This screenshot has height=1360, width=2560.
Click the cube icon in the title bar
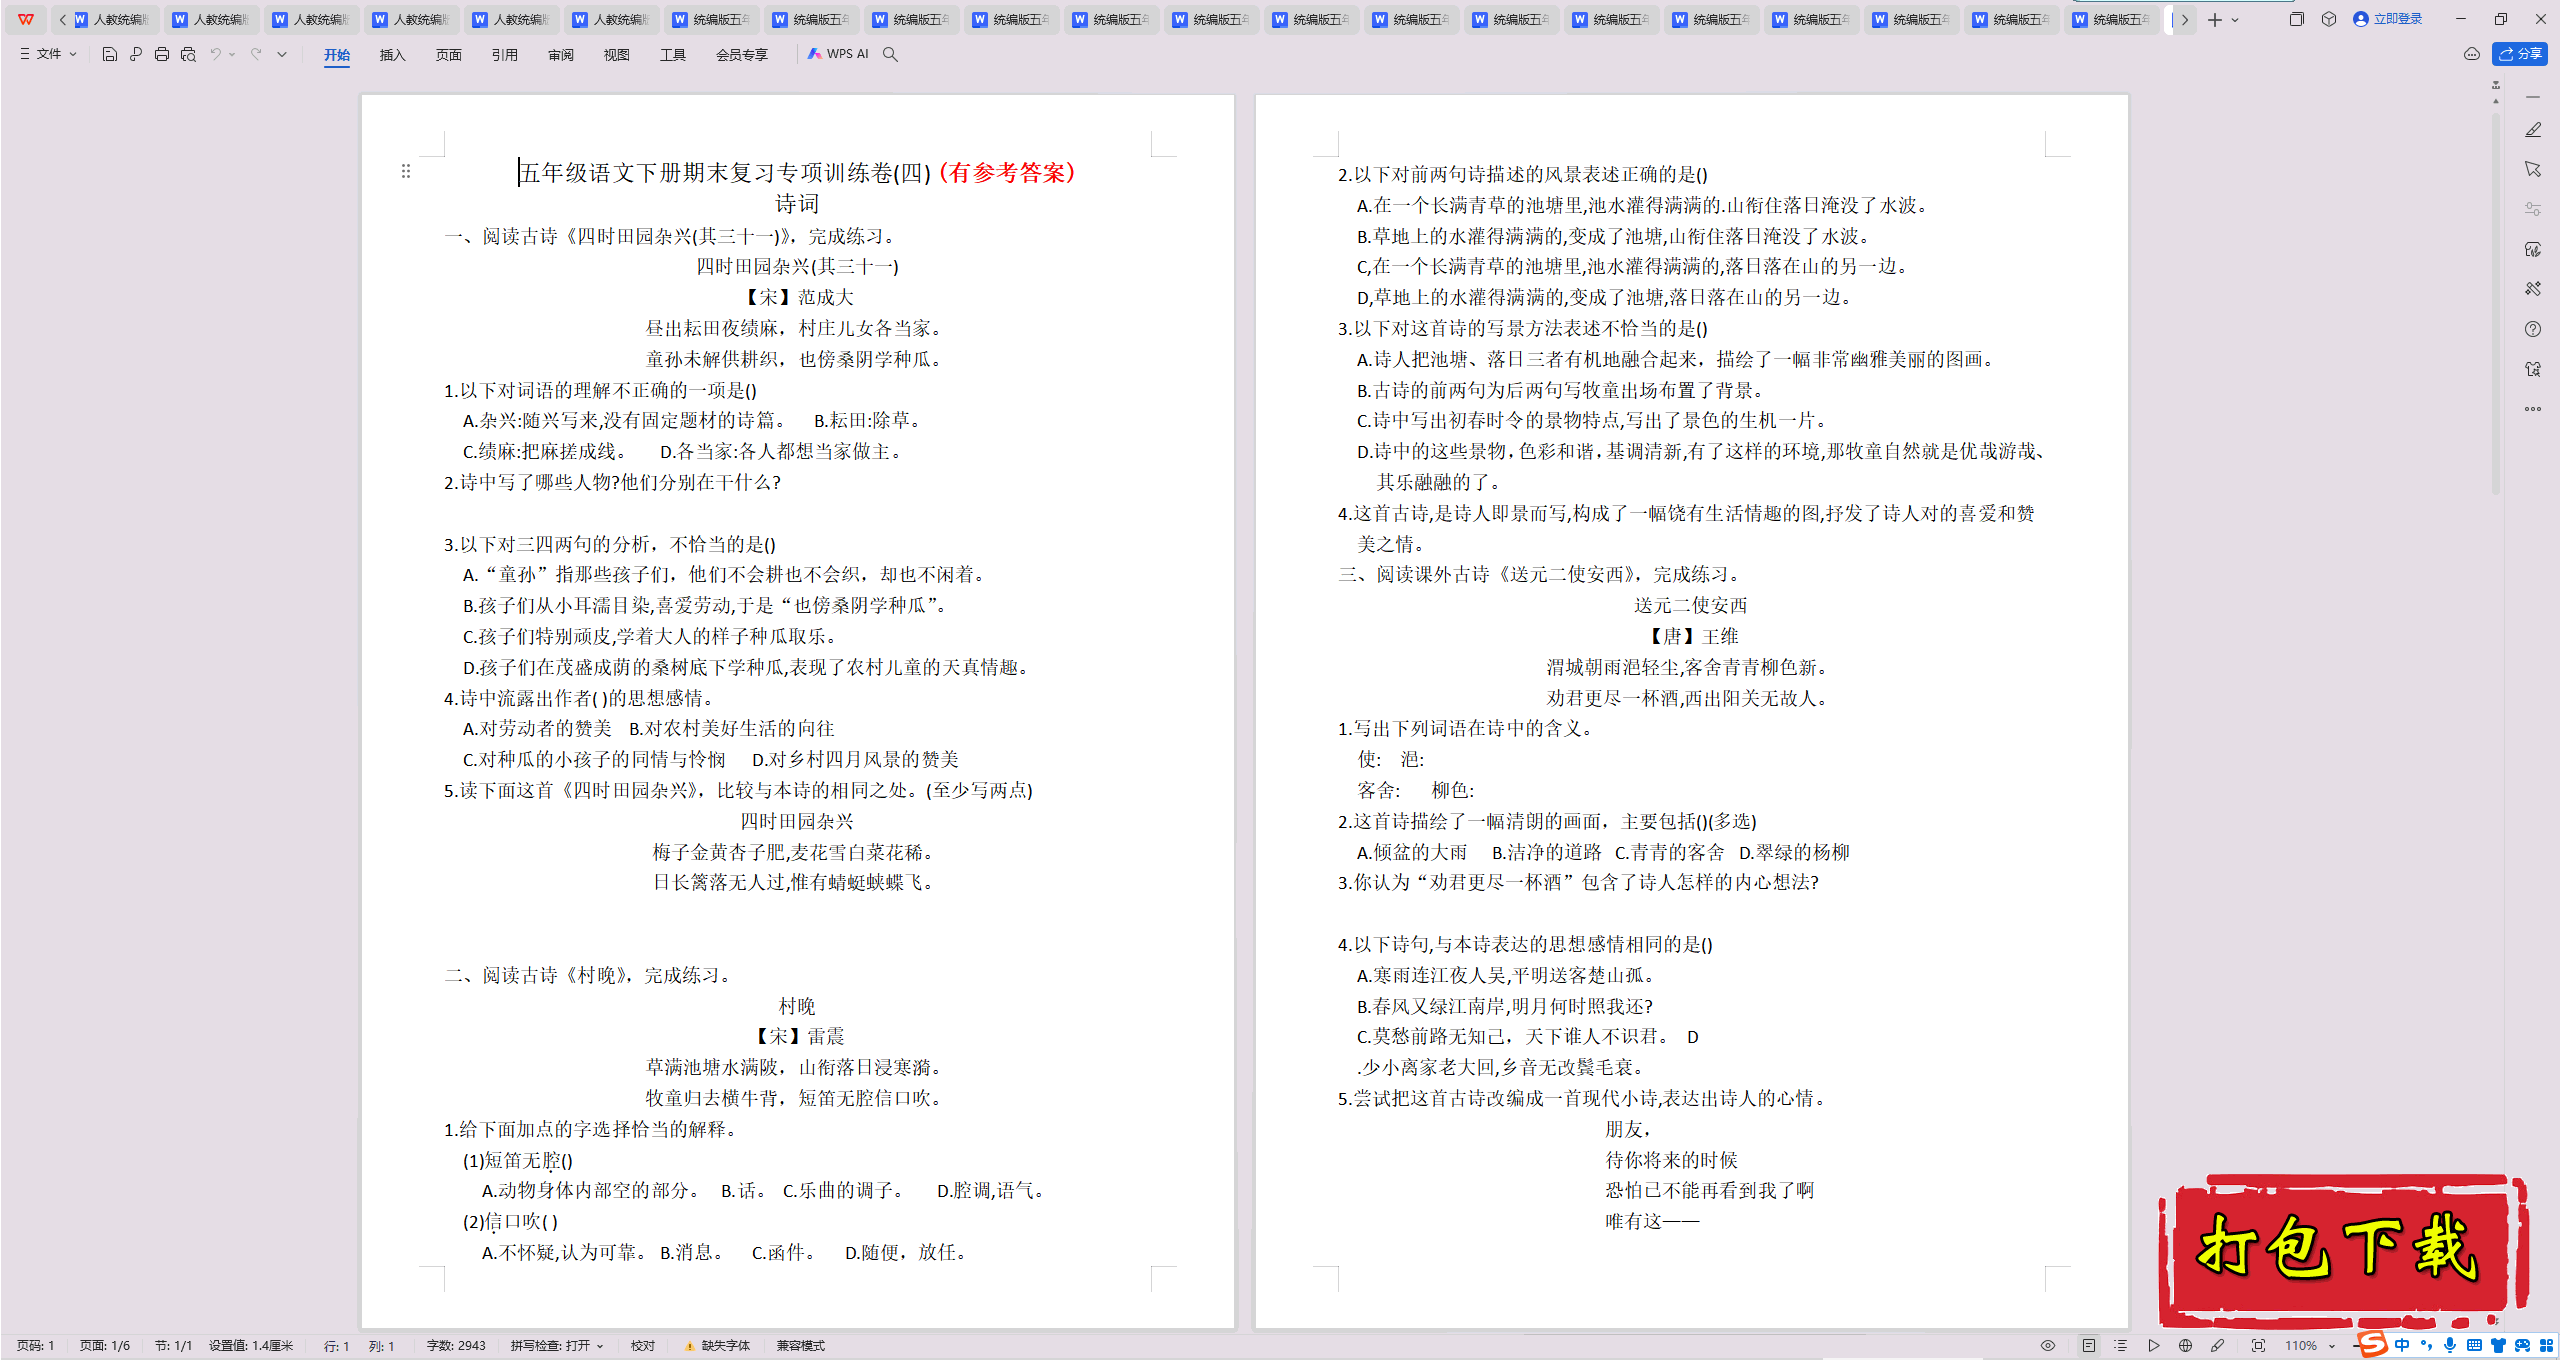(2329, 19)
